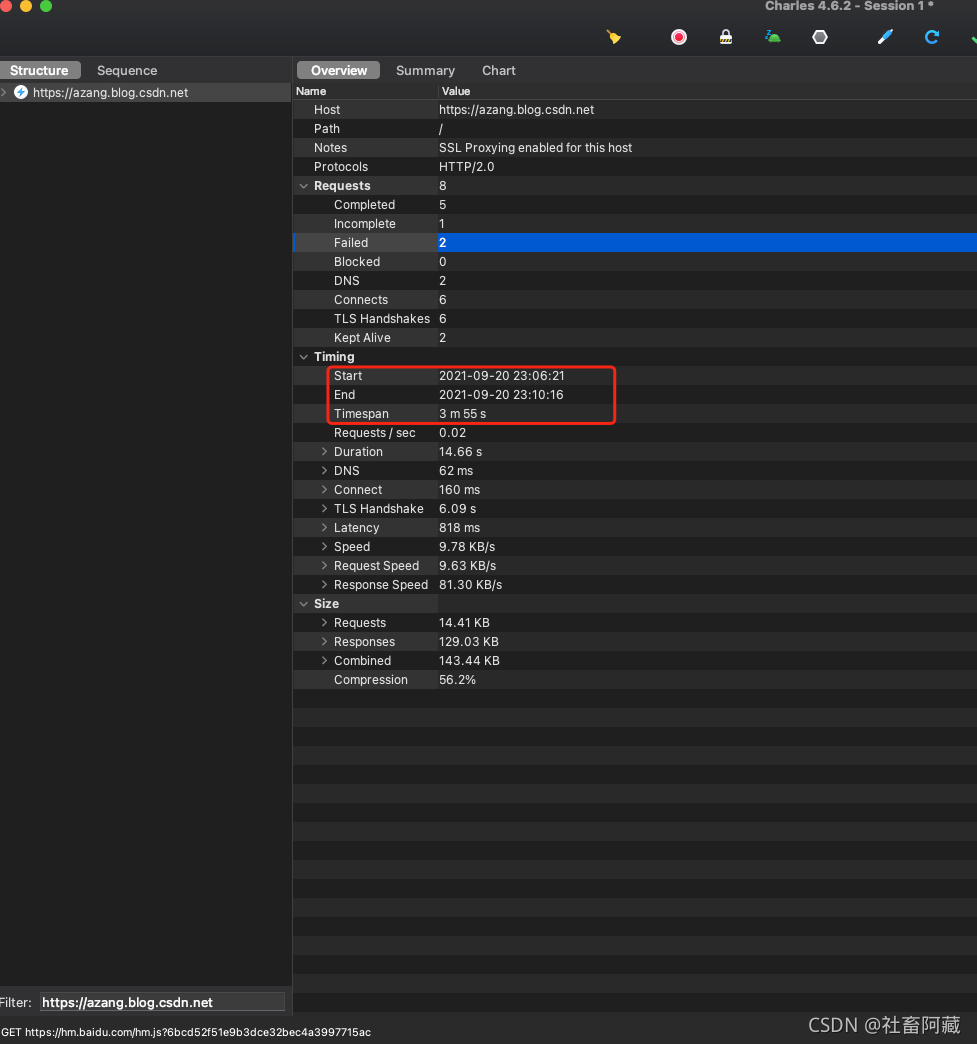Image resolution: width=977 pixels, height=1044 pixels.
Task: Expand the Combined 143.44 KB row
Action: 324,660
